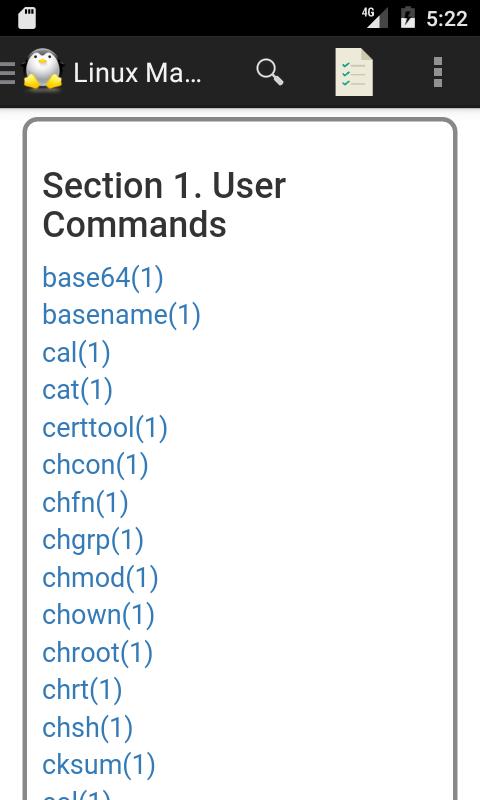Open the certtool(1) man page
The height and width of the screenshot is (800, 480).
105,428
